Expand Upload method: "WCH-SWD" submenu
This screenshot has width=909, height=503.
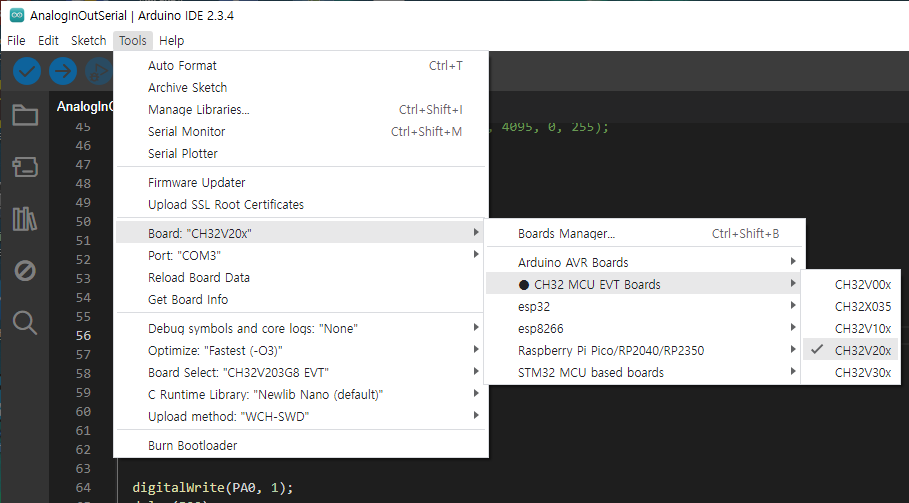[301, 417]
